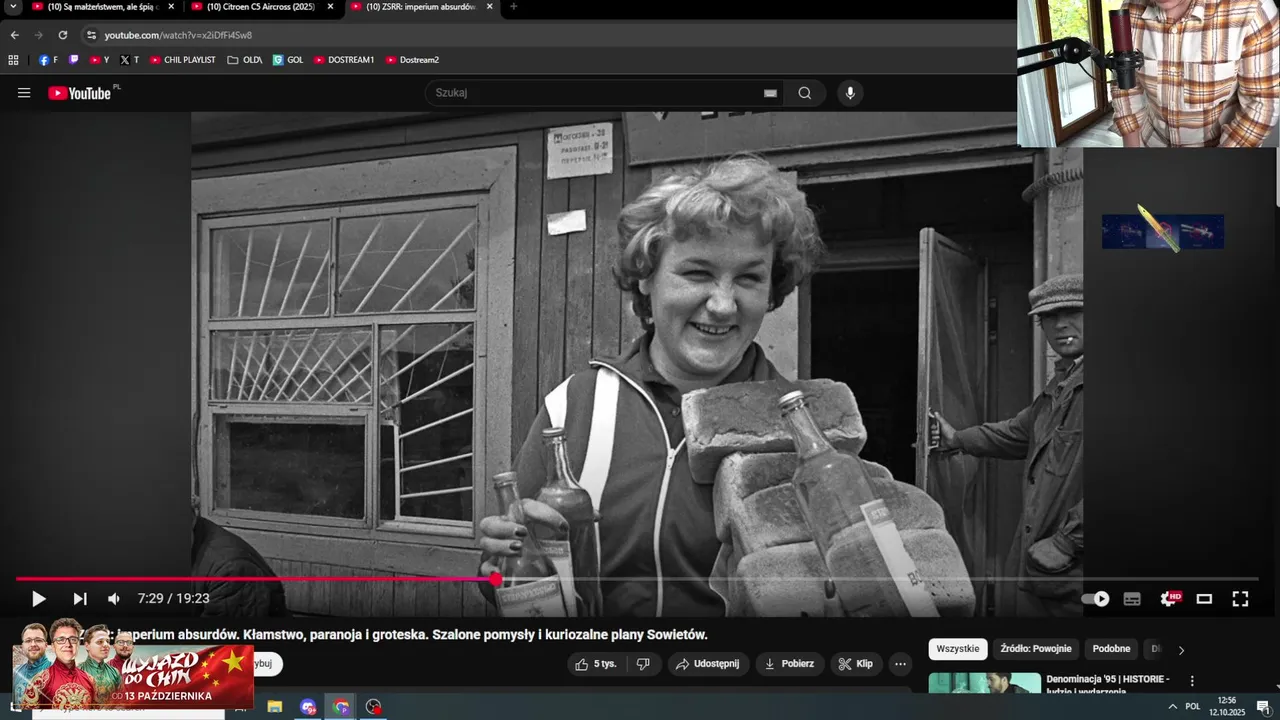The image size is (1280, 720).
Task: Show more chips with right arrow
Action: click(1181, 649)
